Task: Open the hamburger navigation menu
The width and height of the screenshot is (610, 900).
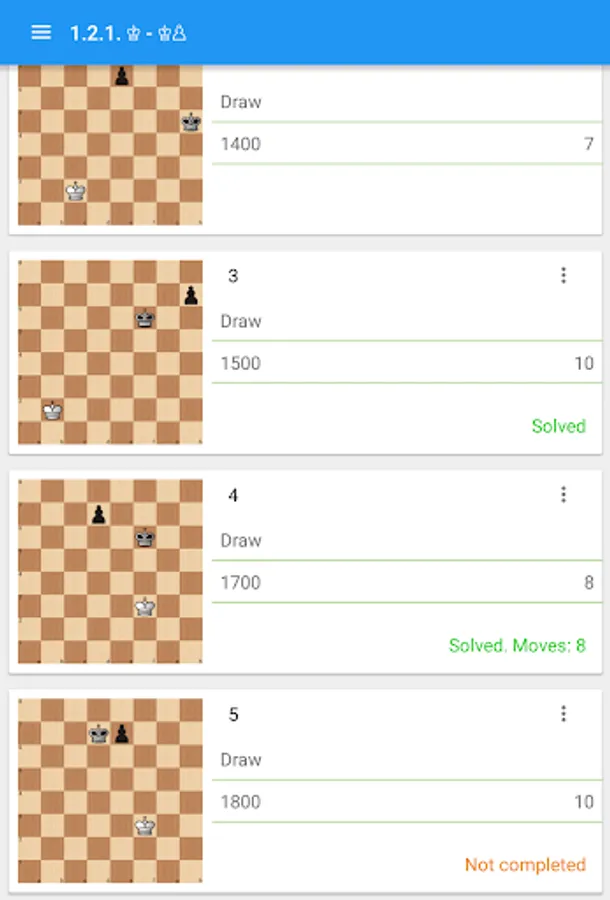Action: (41, 33)
